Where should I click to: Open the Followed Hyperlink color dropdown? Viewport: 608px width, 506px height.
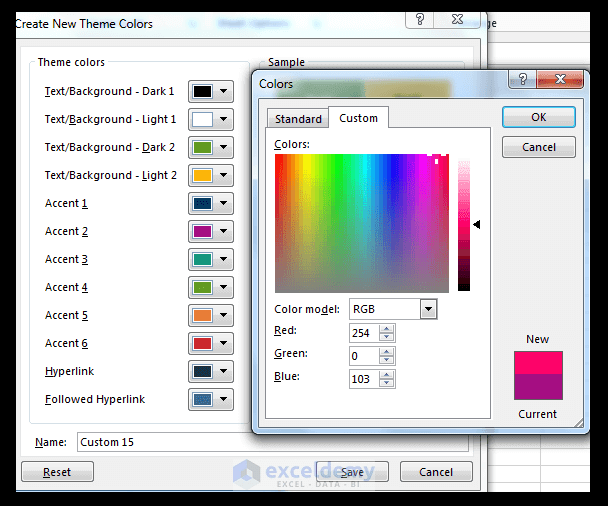pyautogui.click(x=211, y=399)
